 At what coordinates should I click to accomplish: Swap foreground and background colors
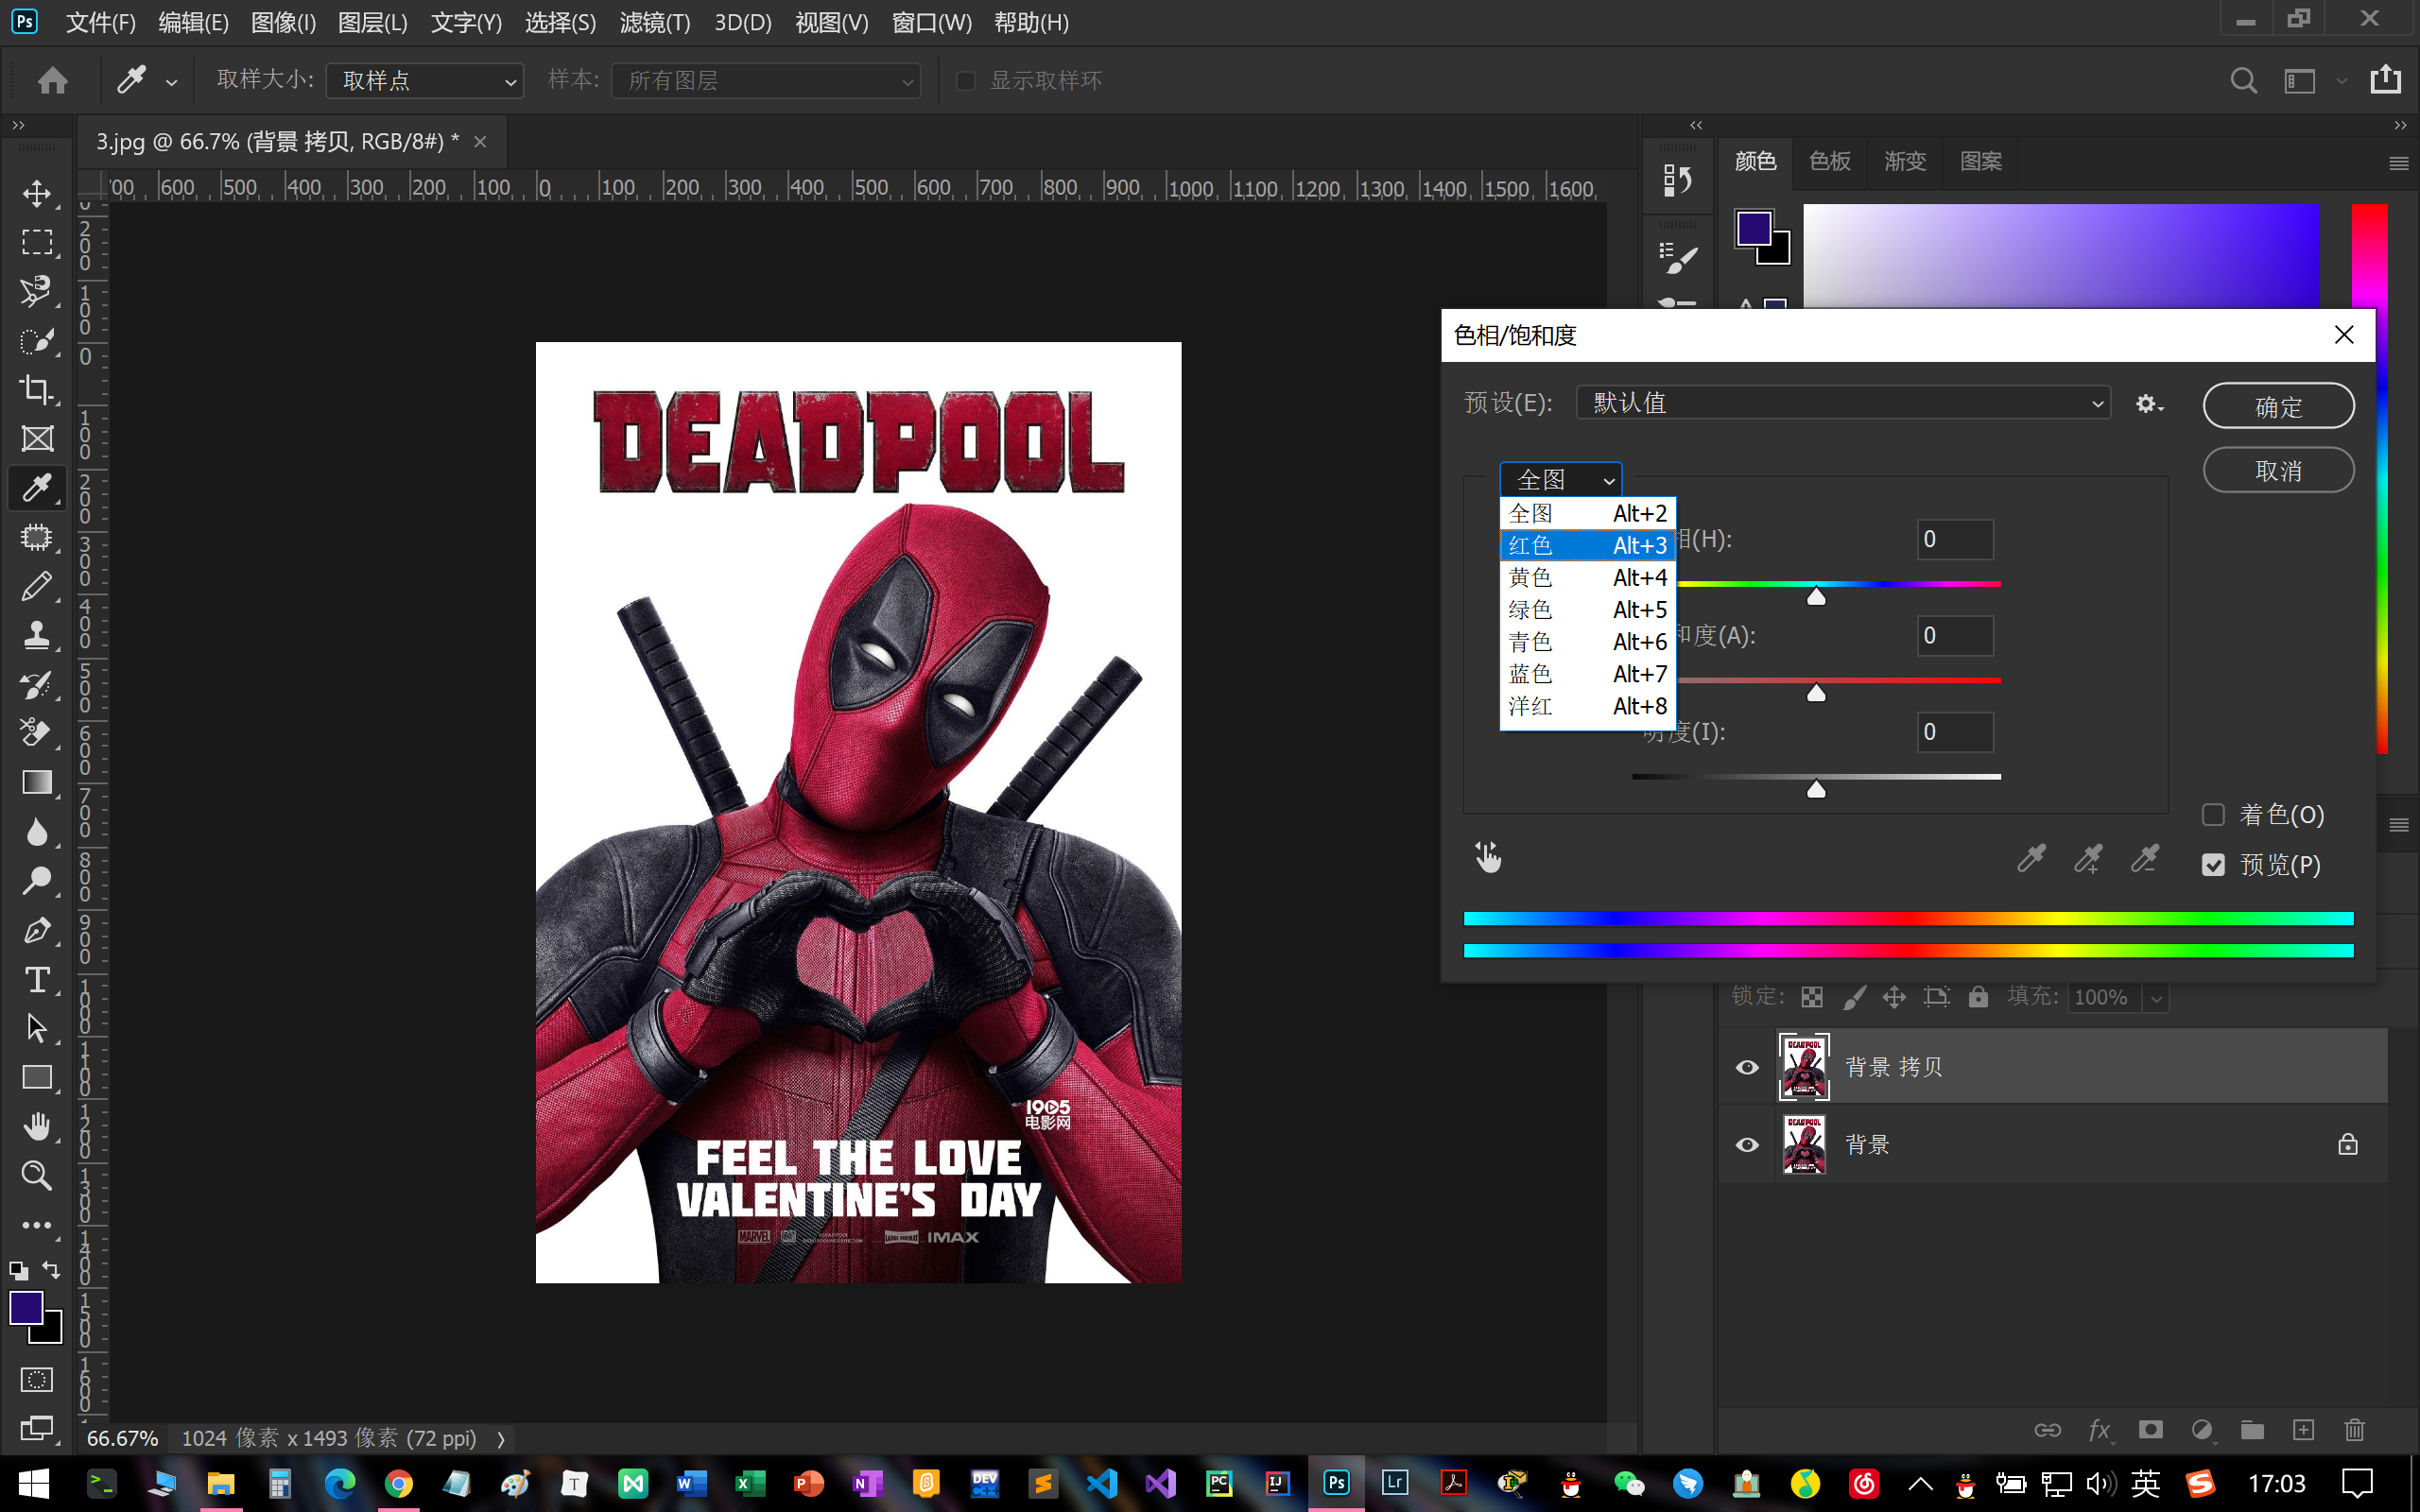(x=51, y=1270)
